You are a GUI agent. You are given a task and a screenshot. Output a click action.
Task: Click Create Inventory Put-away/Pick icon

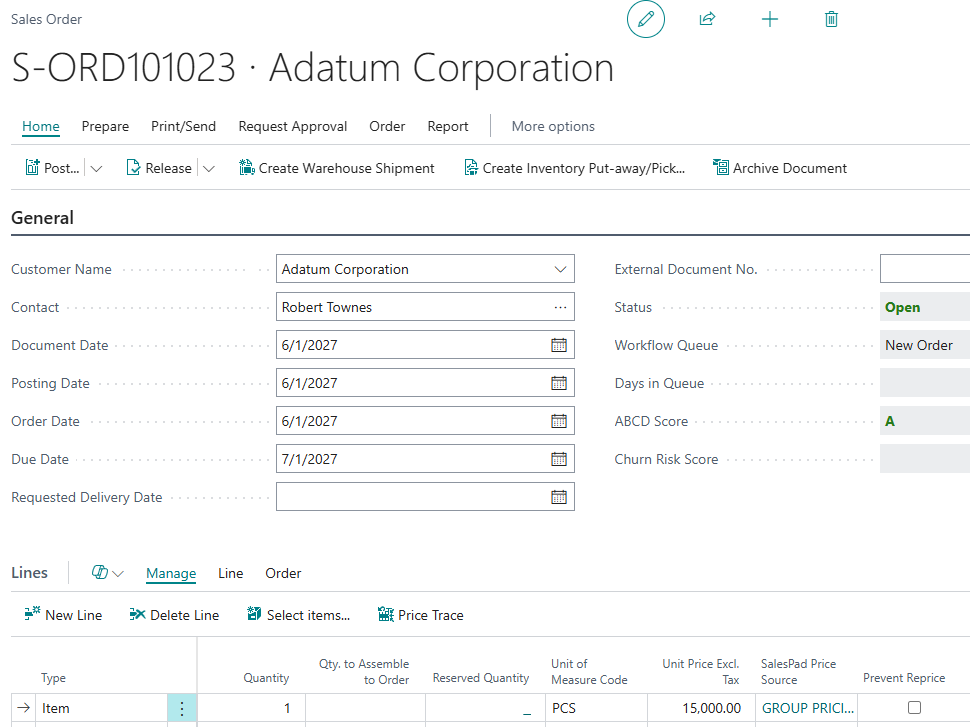click(471, 168)
